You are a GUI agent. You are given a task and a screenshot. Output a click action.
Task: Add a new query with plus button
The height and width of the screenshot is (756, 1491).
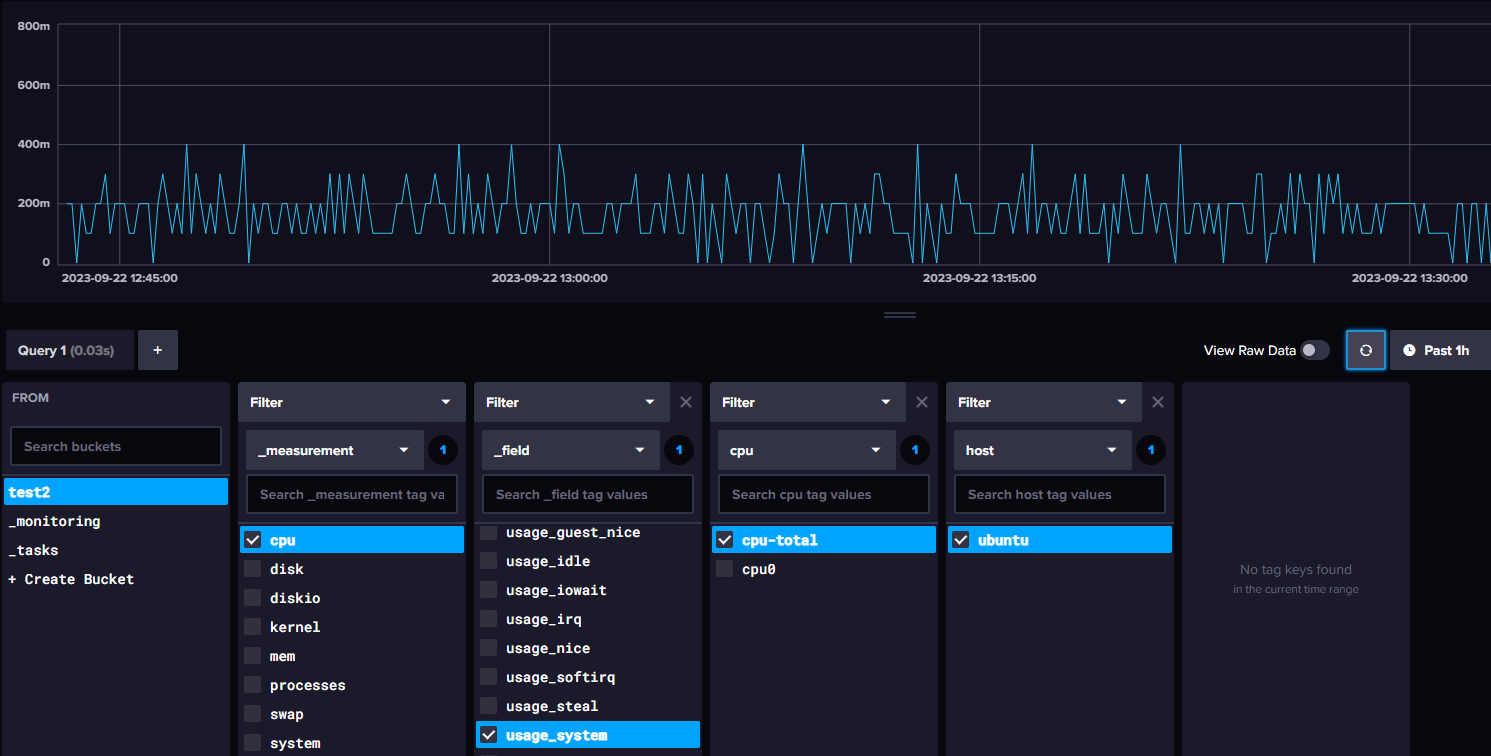pos(158,350)
